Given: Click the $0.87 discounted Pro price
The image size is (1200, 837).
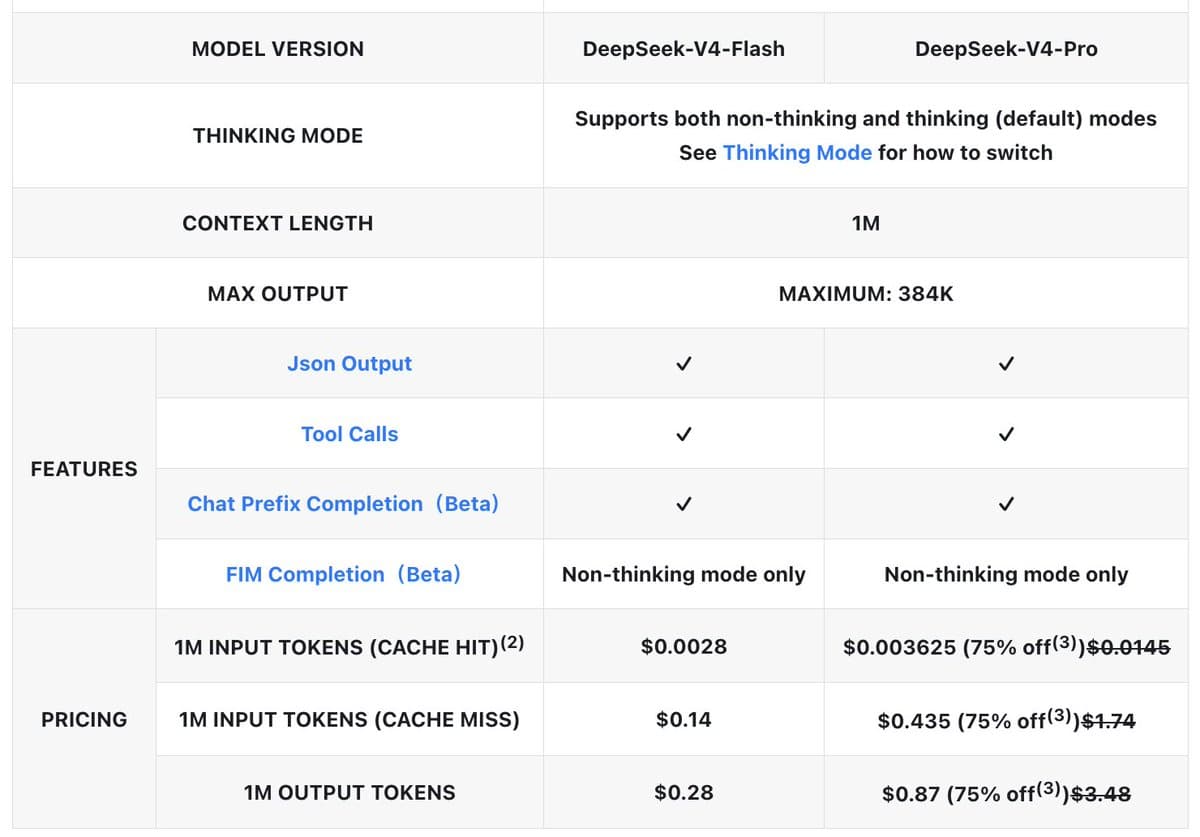Looking at the screenshot, I should click(x=913, y=794).
